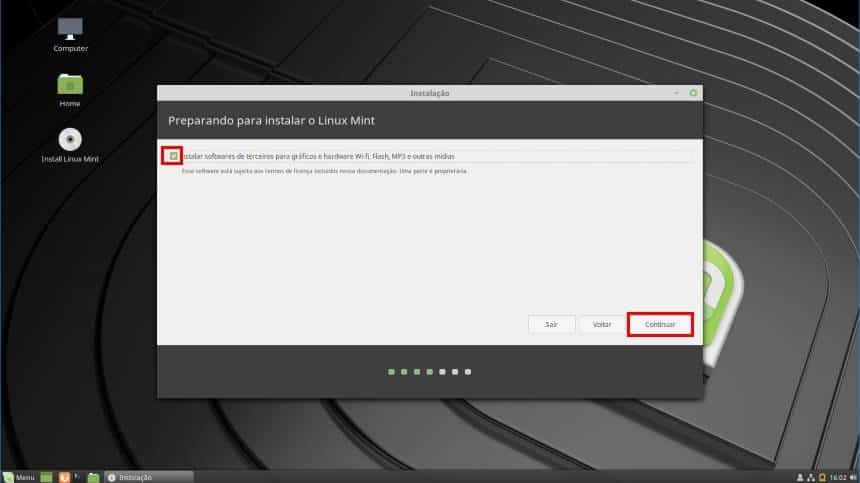Click the yellow update shield tray icon
The width and height of the screenshot is (860, 483).
coord(822,478)
